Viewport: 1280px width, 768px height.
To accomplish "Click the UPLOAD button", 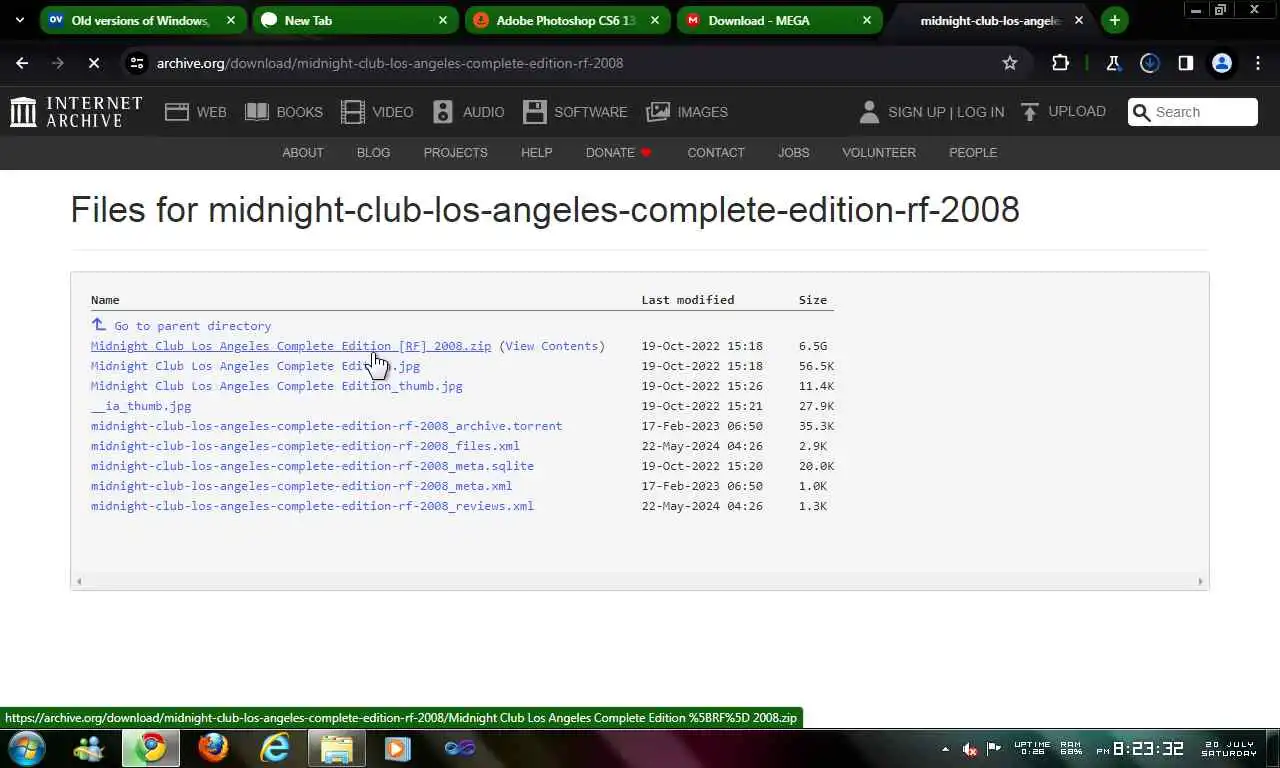I will pos(1063,112).
